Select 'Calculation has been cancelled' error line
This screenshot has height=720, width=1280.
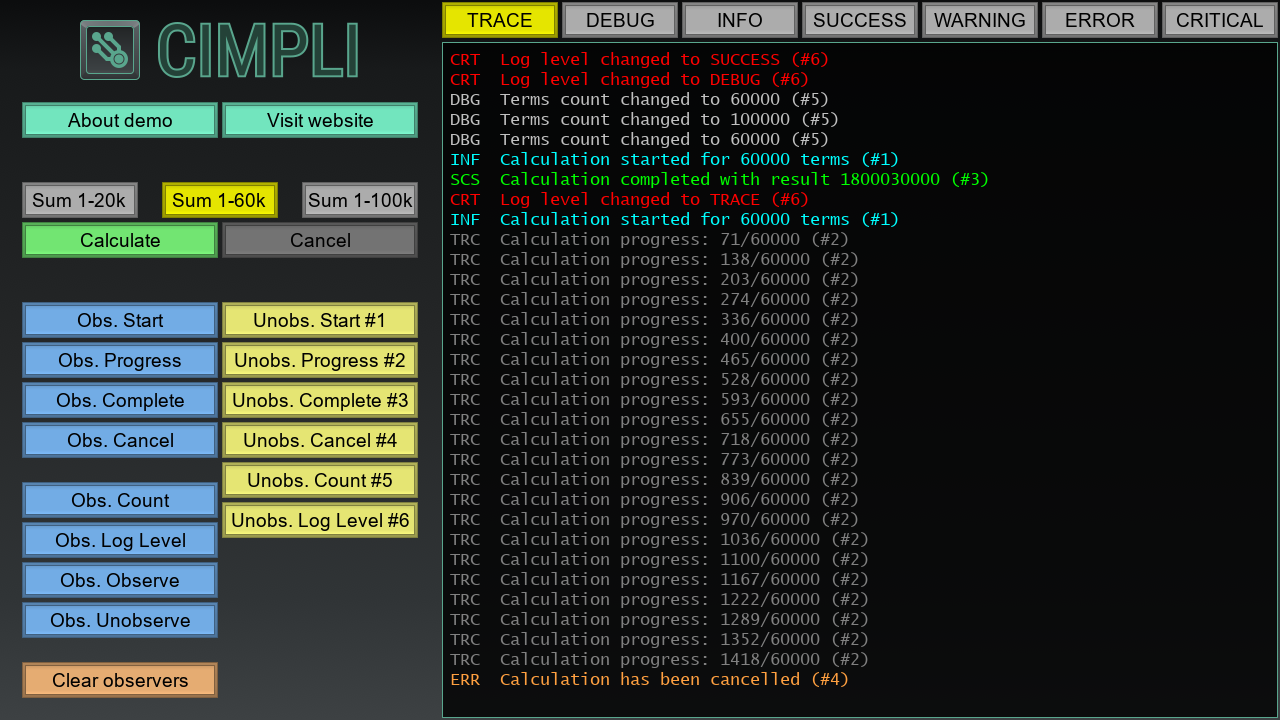pyautogui.click(x=650, y=680)
